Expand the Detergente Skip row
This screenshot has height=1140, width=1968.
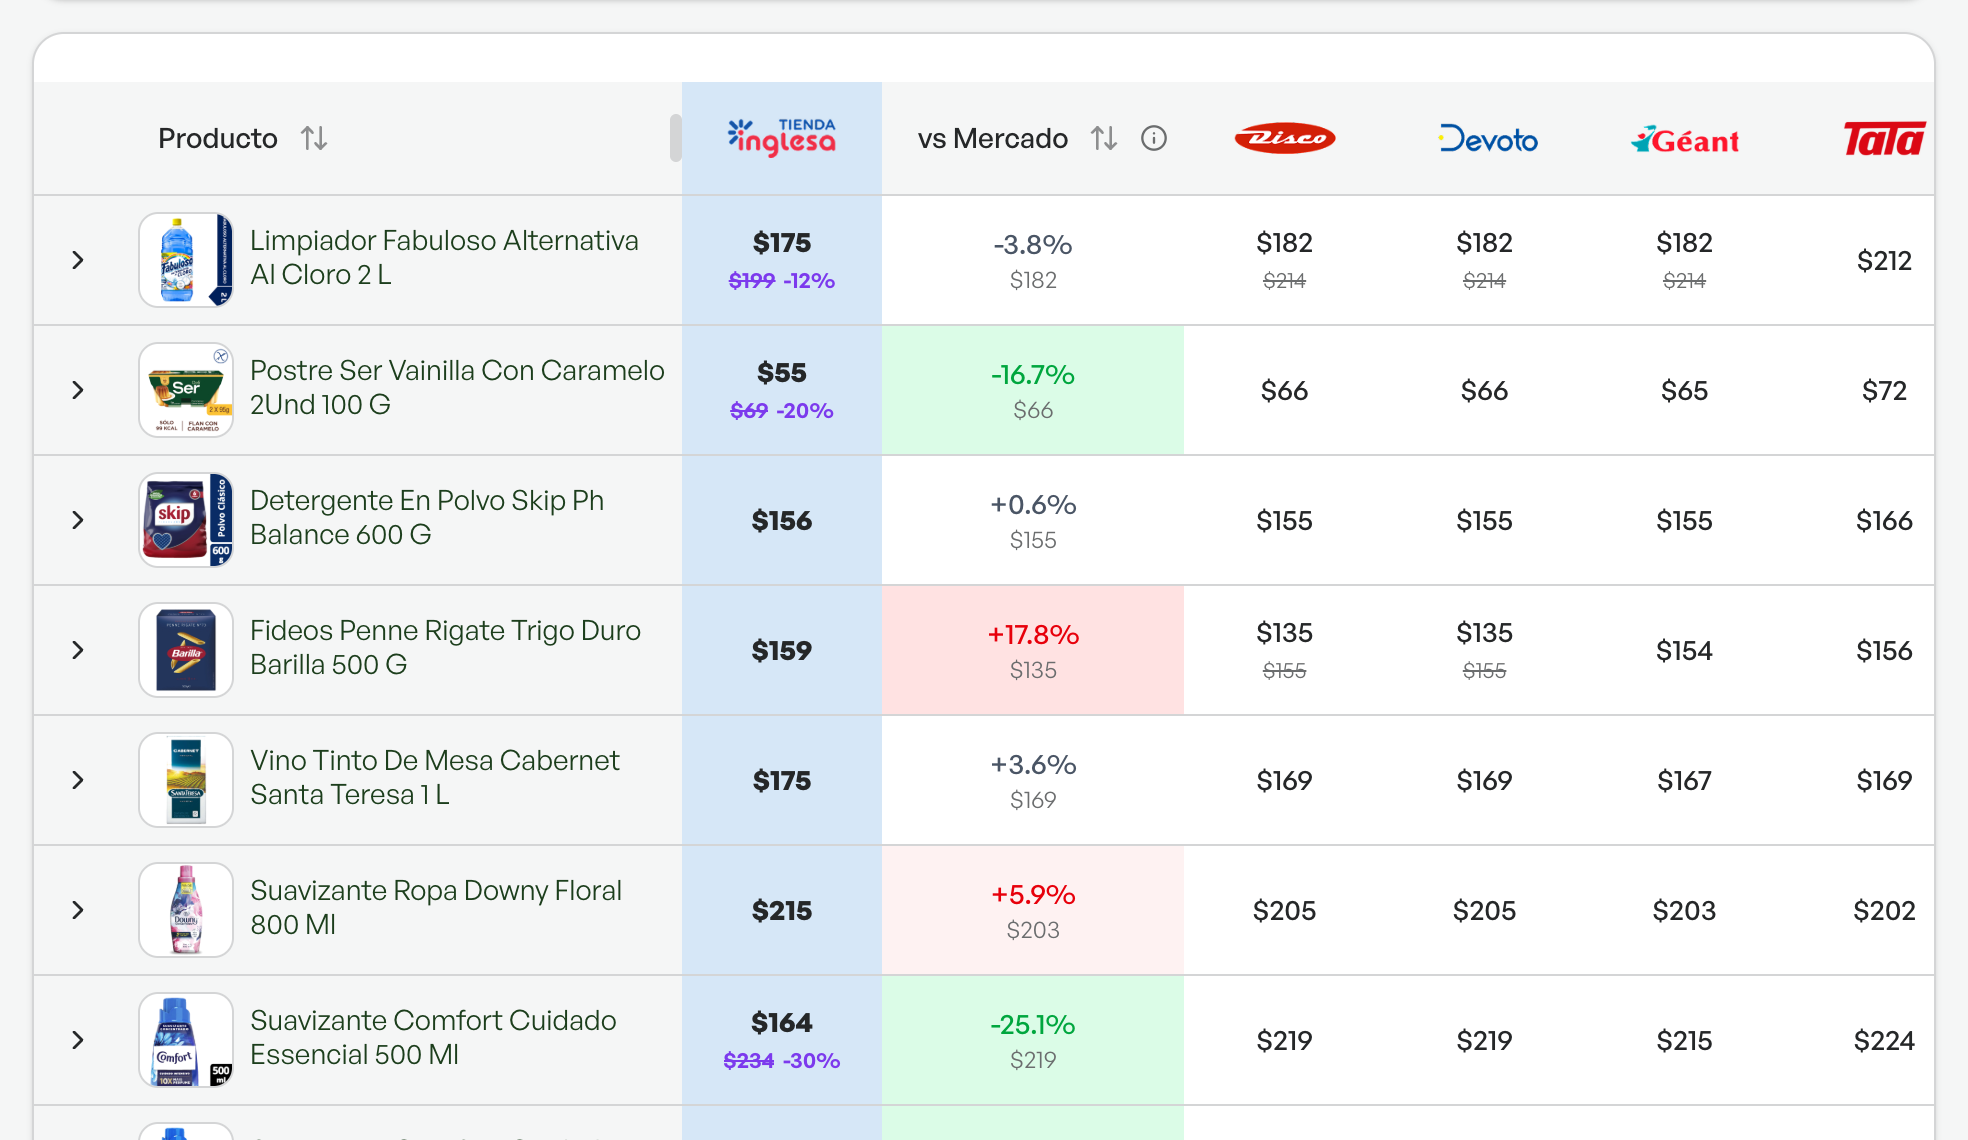pos(78,520)
